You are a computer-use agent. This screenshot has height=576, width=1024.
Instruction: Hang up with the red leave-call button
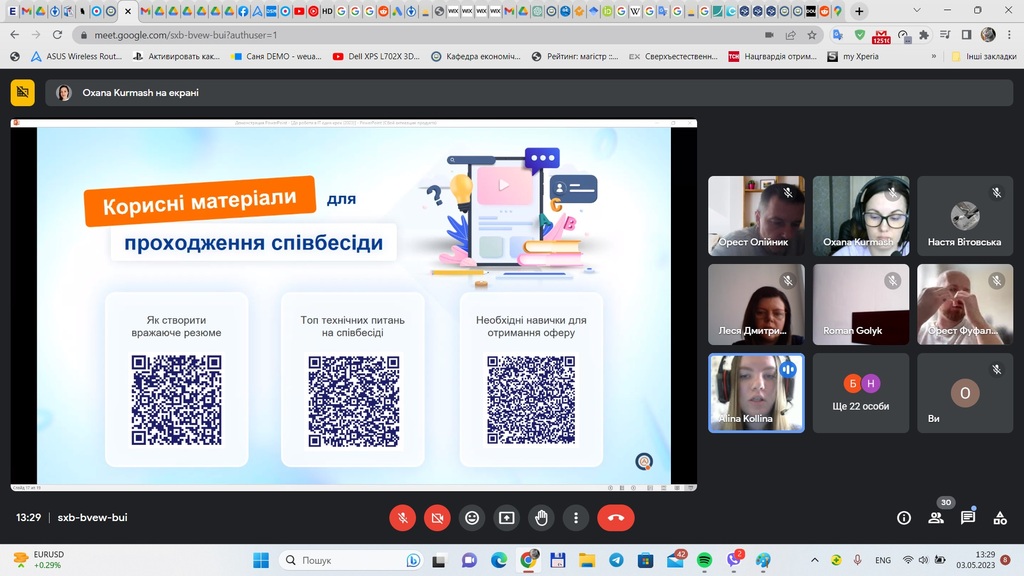click(x=615, y=518)
